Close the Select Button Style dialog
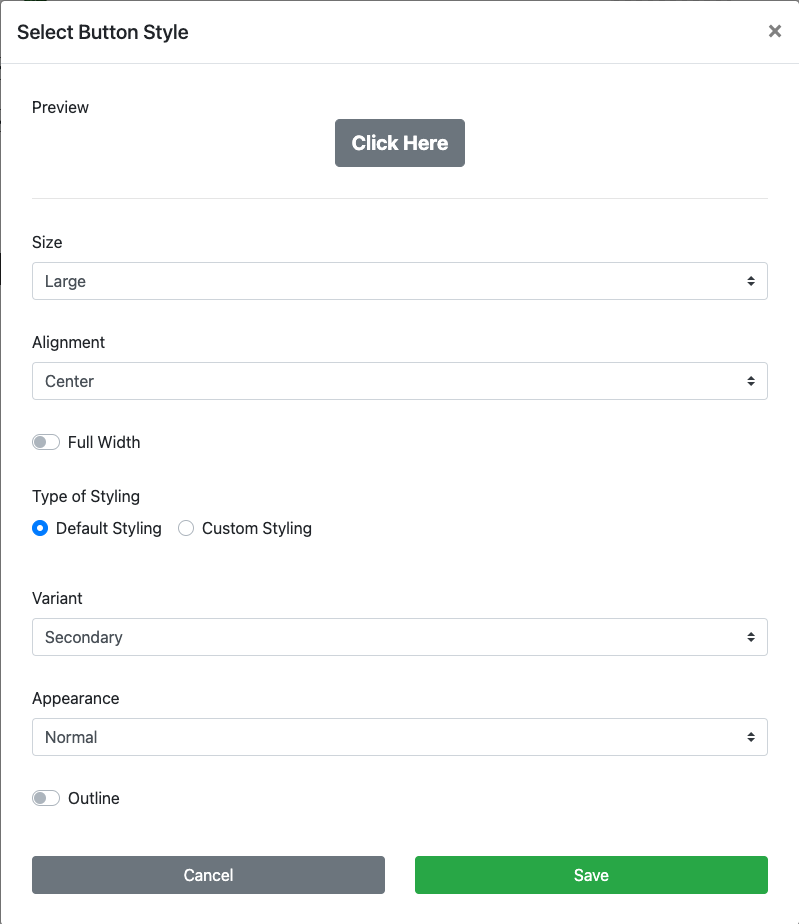 pos(774,32)
